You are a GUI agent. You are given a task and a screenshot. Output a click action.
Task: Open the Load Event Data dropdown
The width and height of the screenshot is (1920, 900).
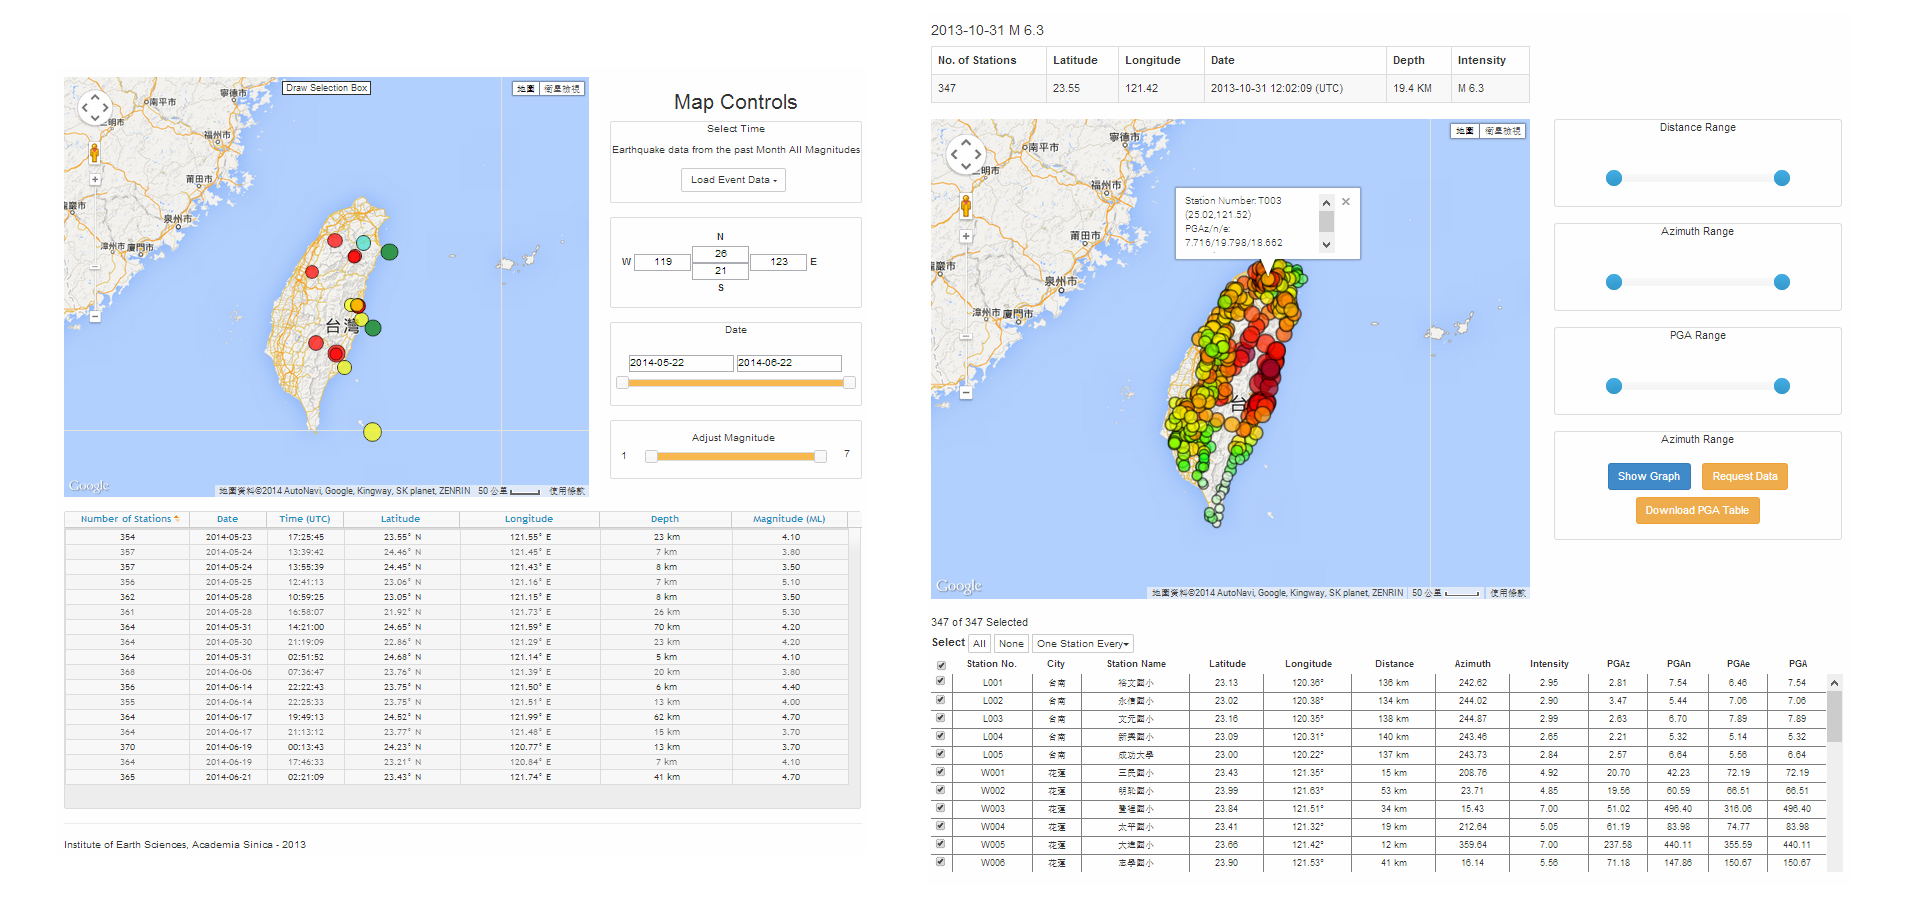pos(733,180)
